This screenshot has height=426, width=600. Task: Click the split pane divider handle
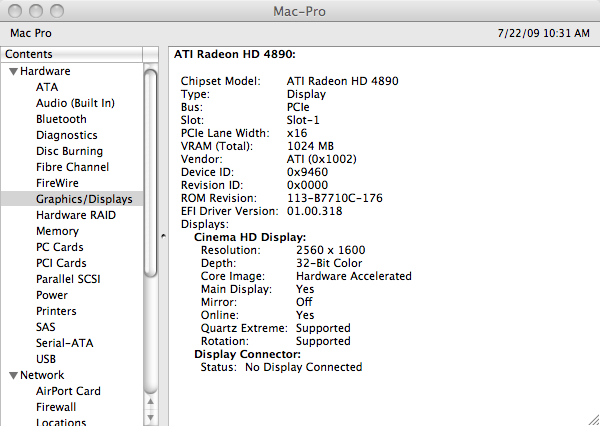(163, 236)
